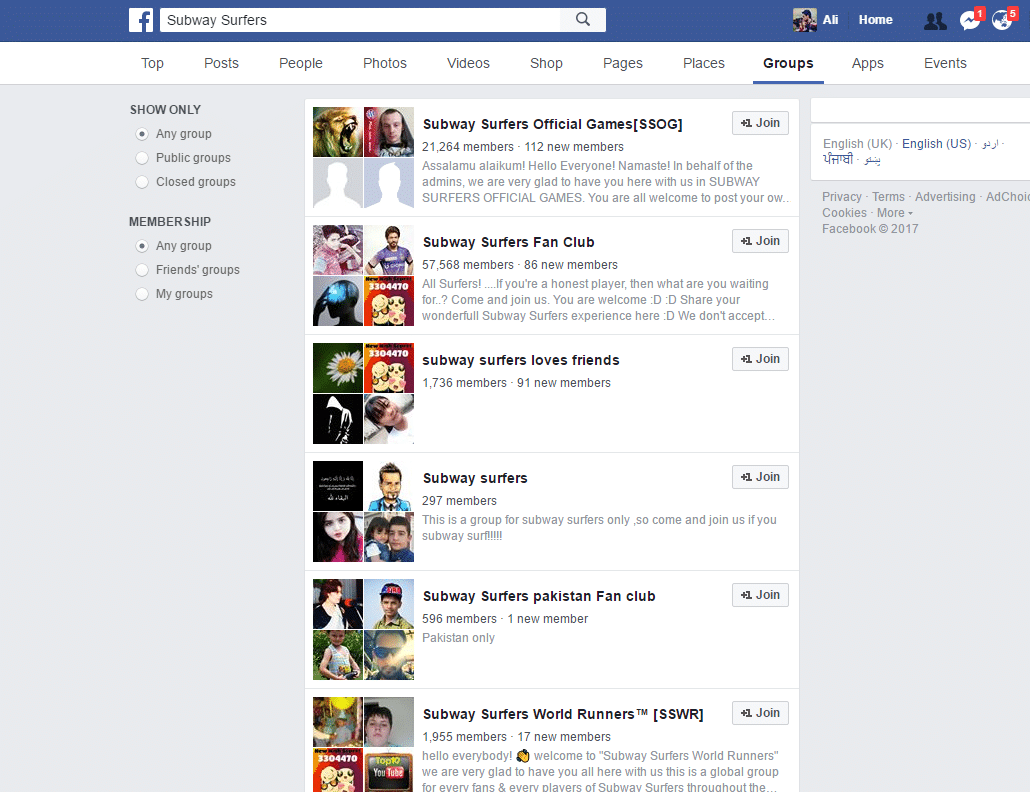The image size is (1030, 792).
Task: Switch to the People tab
Action: click(x=301, y=63)
